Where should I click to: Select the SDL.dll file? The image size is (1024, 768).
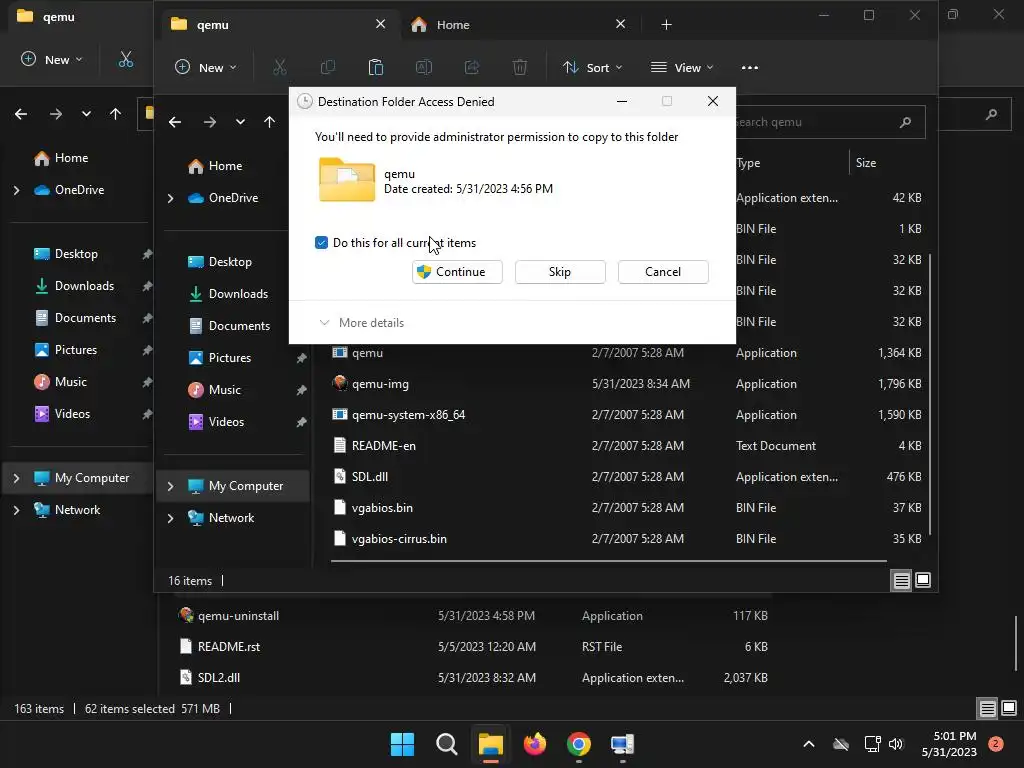(x=370, y=477)
